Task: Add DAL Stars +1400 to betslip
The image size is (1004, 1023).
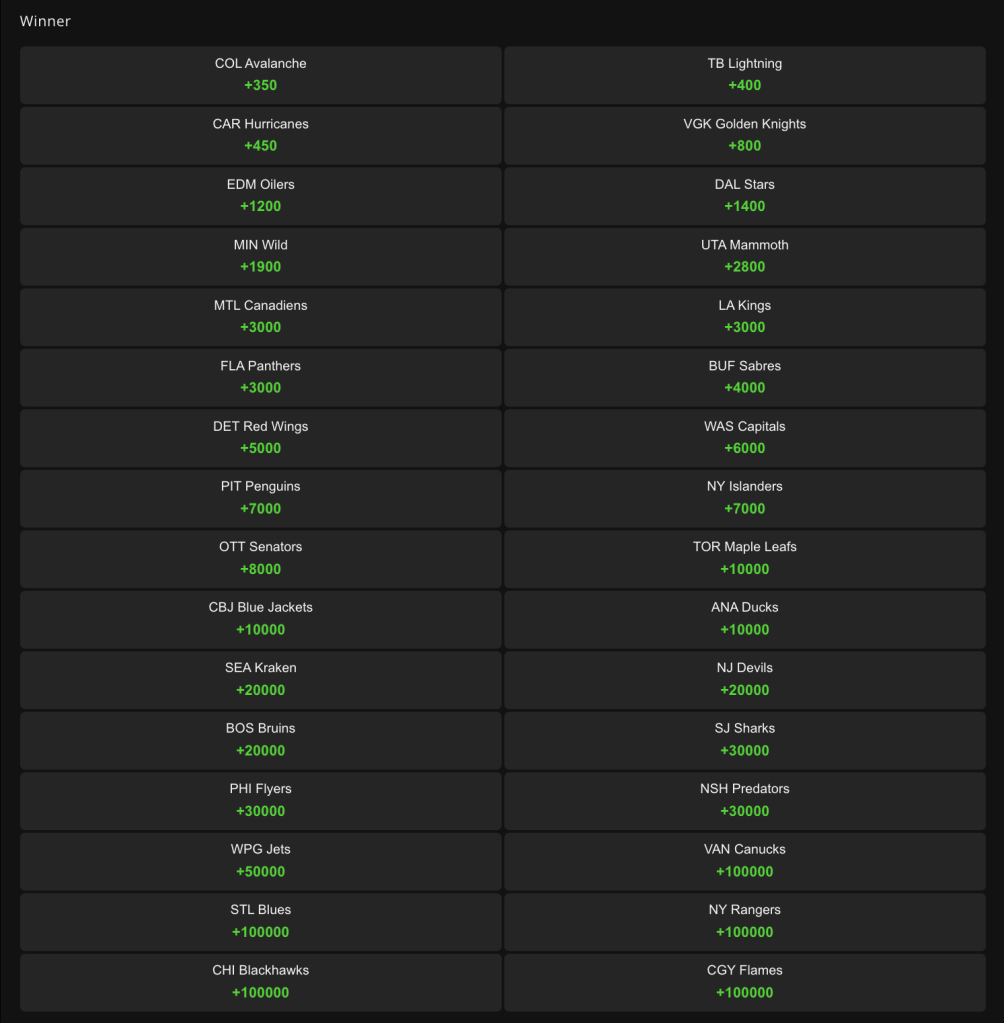Action: (744, 196)
